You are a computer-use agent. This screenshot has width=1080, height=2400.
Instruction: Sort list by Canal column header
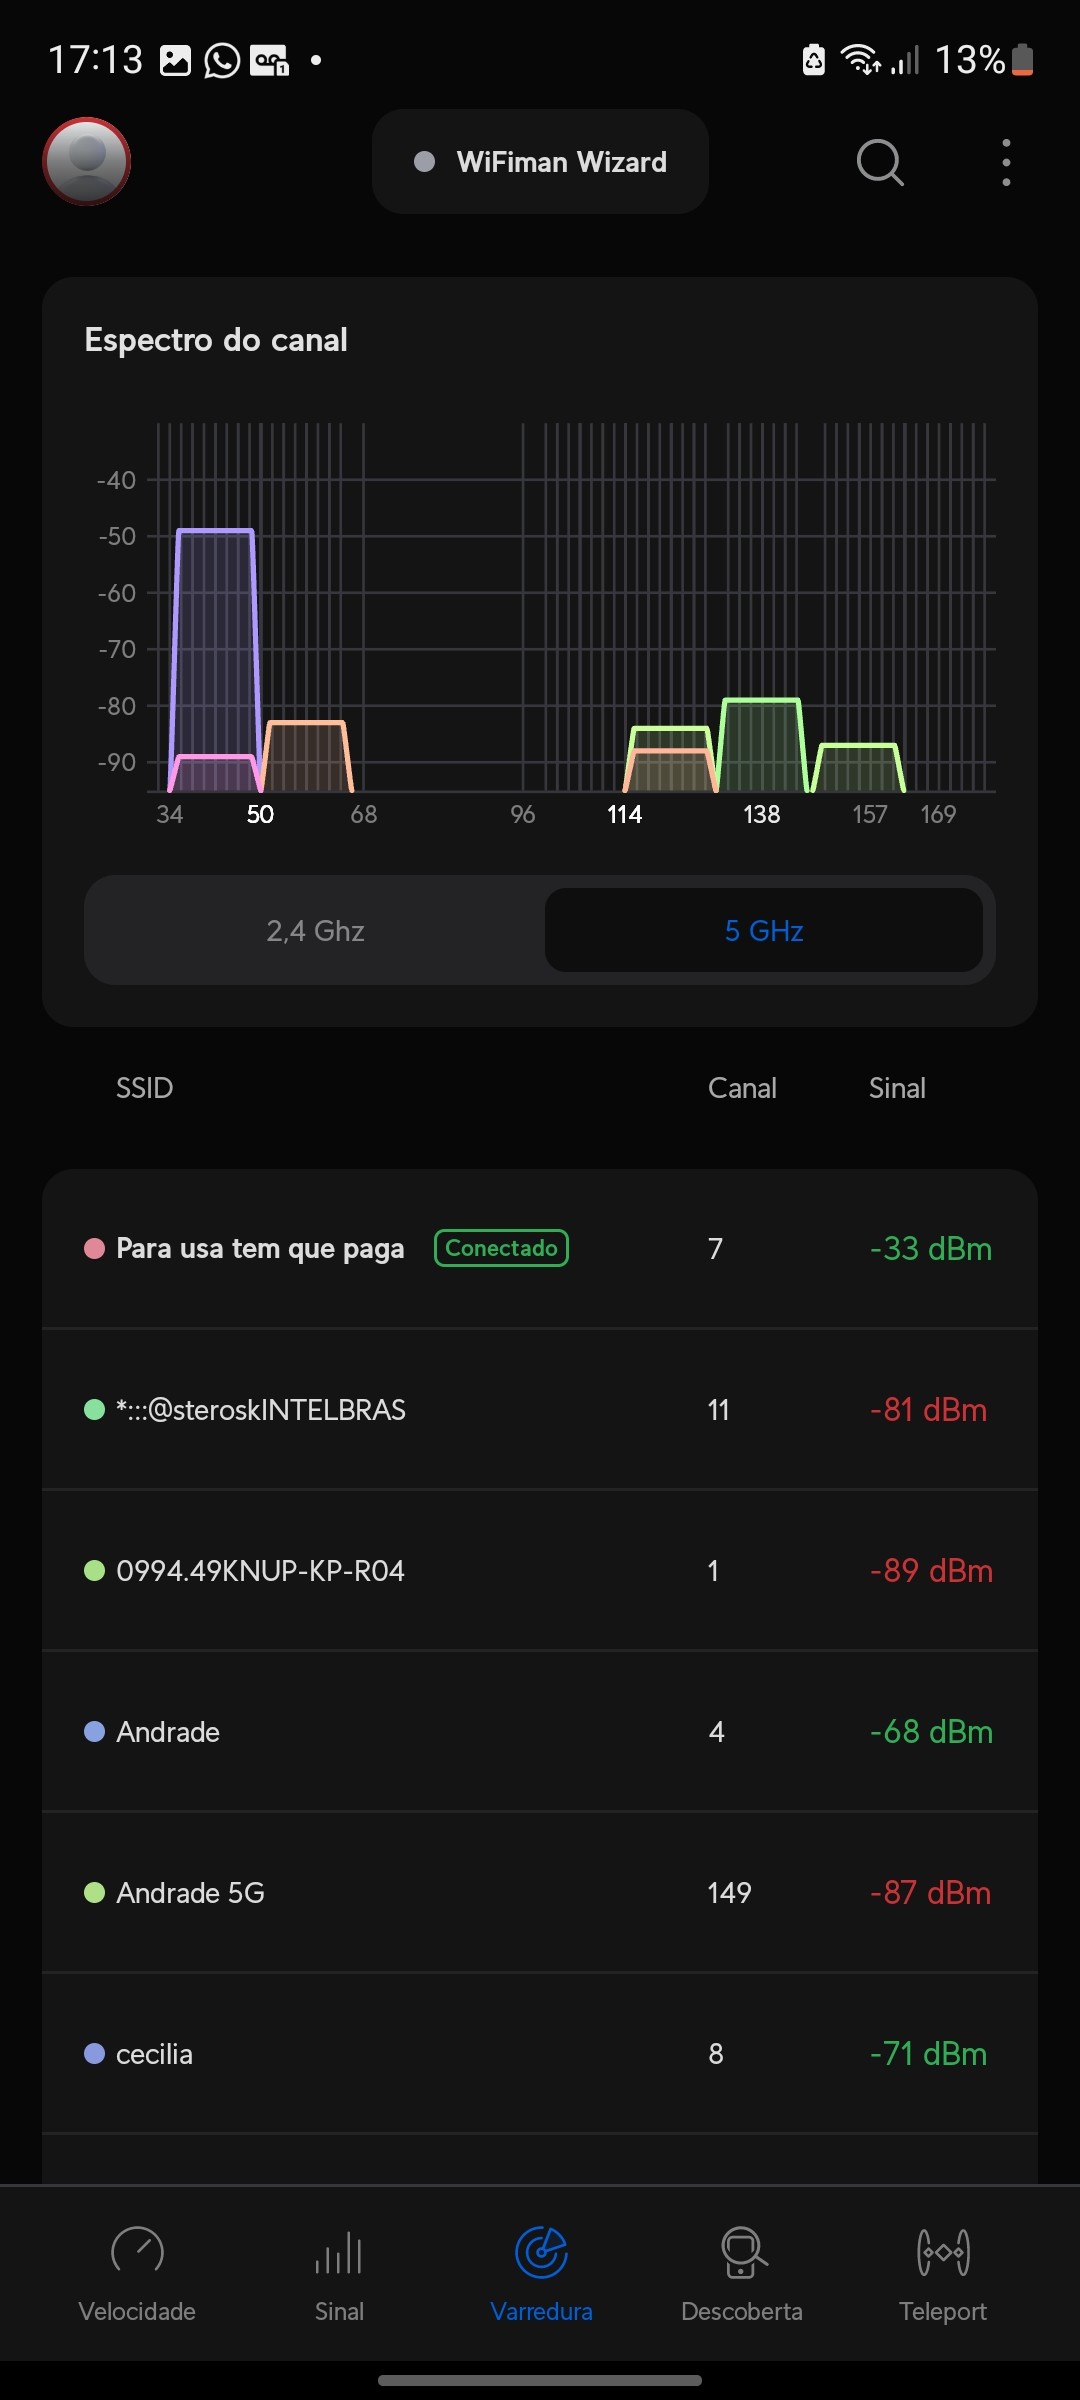pos(742,1088)
